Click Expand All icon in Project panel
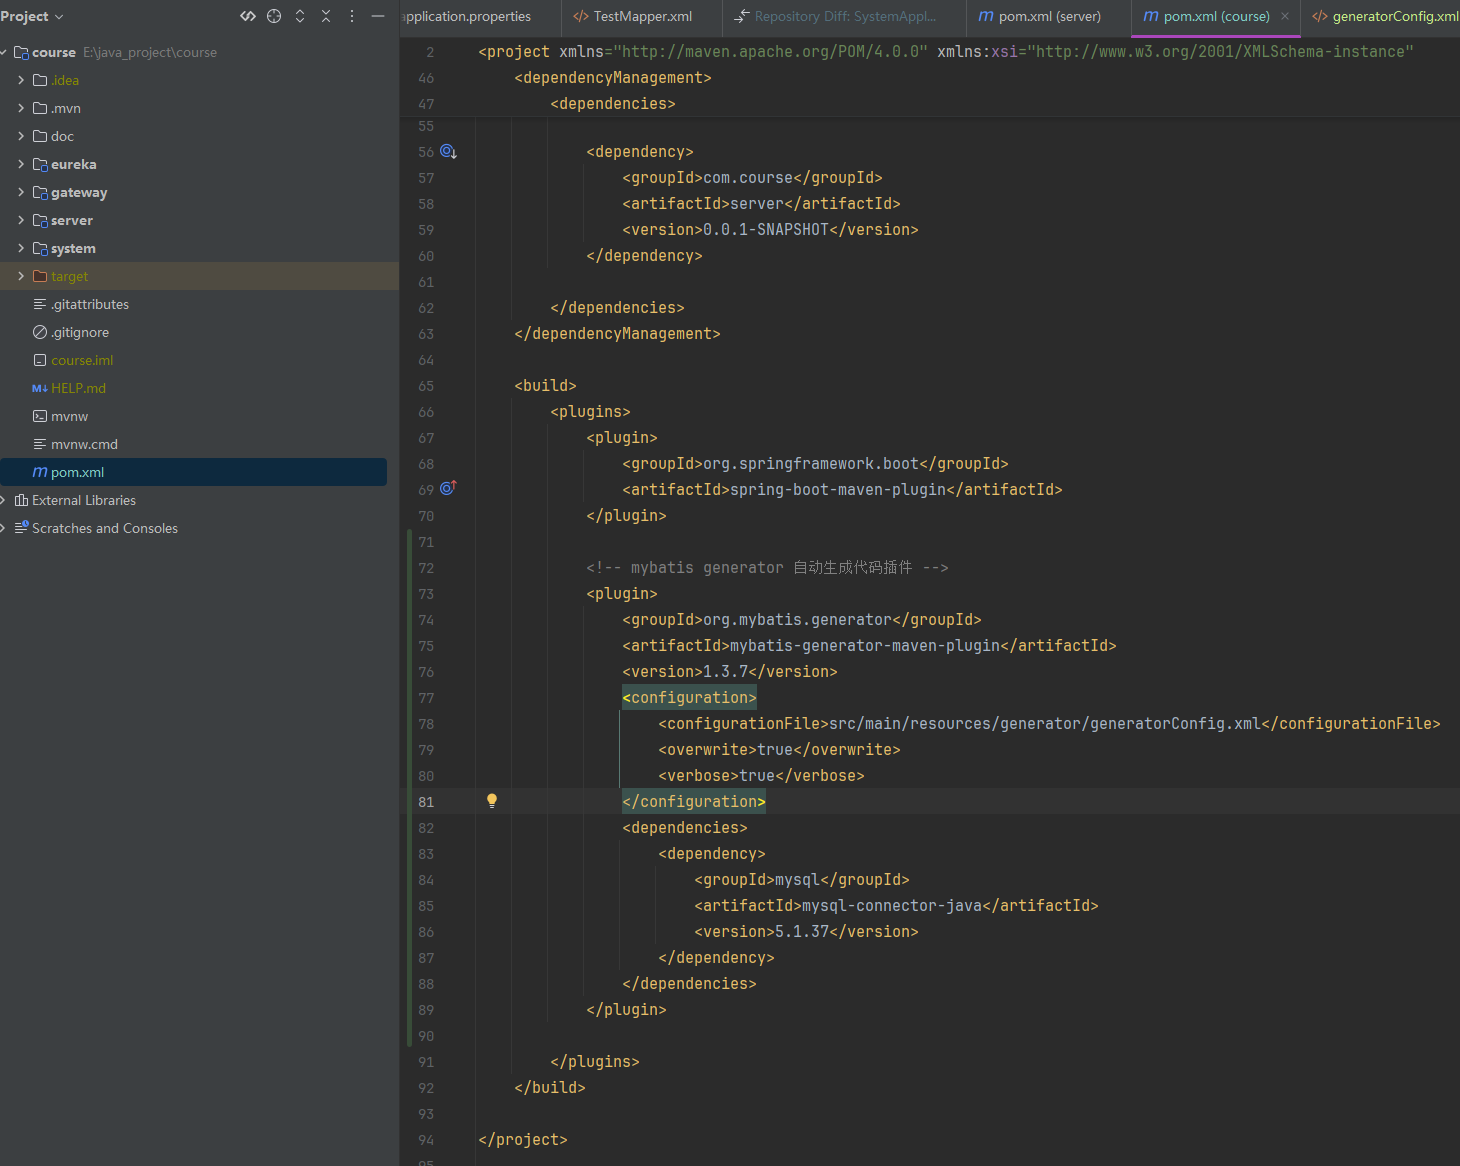 click(x=300, y=16)
